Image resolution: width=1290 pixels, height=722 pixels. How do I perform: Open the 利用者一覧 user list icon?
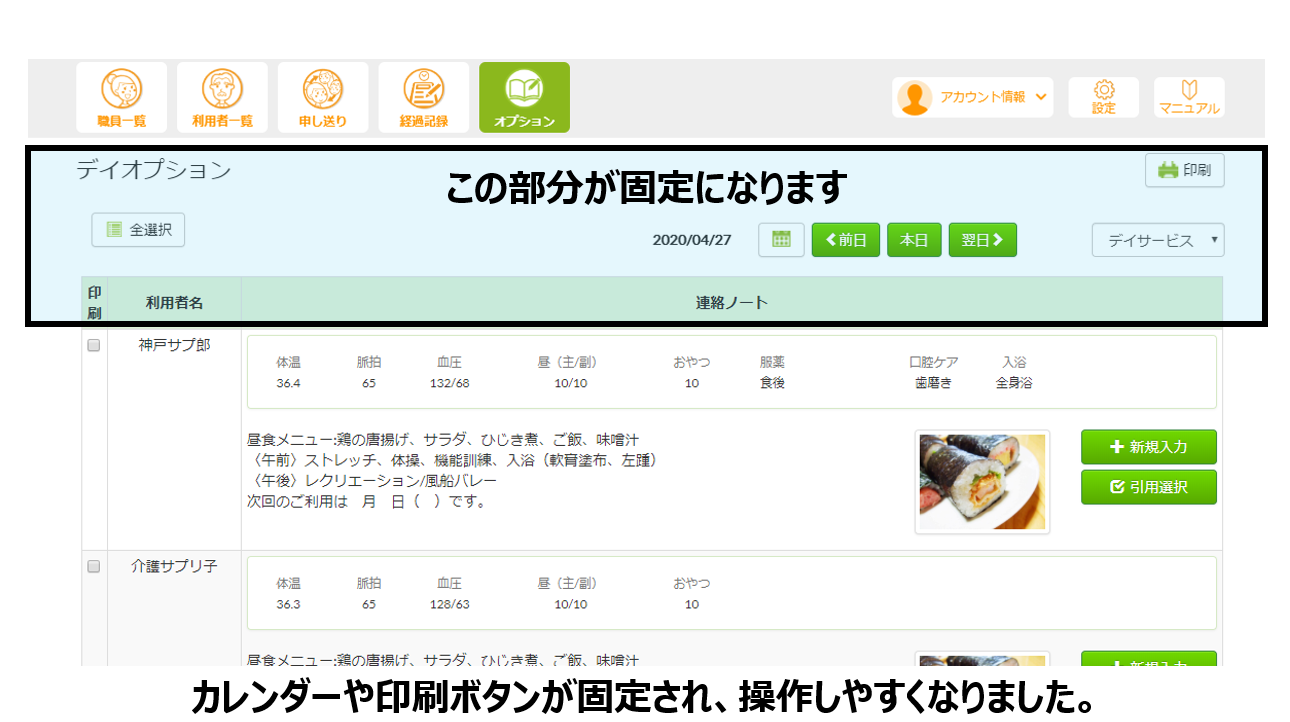[222, 98]
